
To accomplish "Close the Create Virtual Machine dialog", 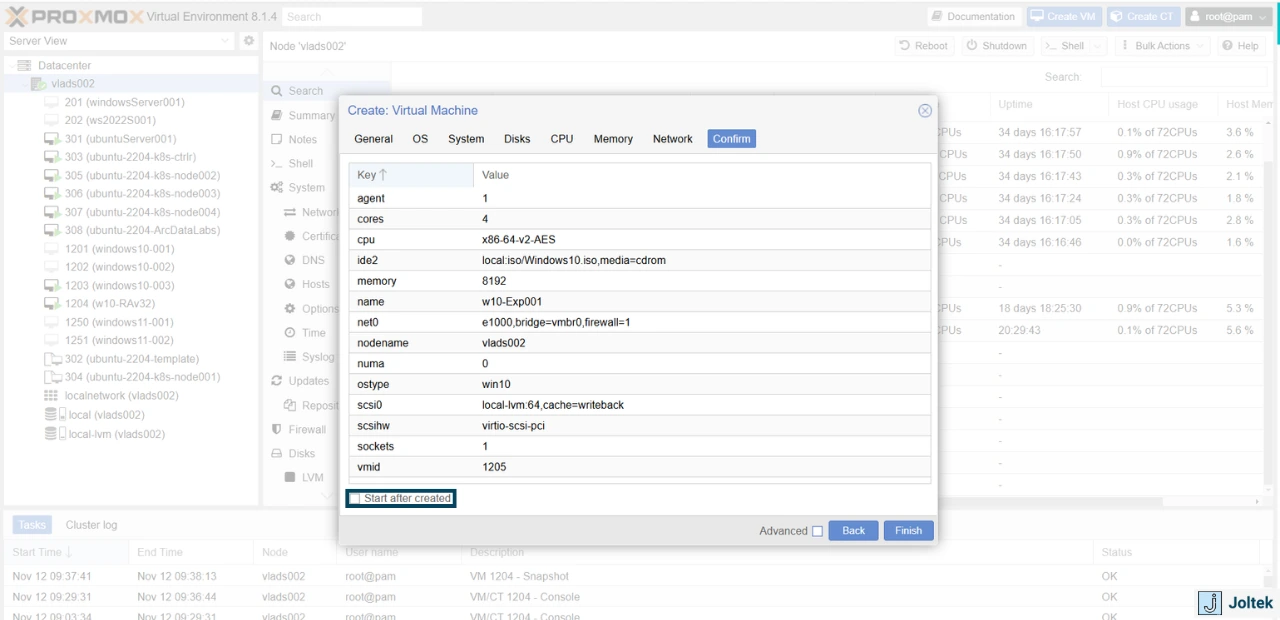I will pyautogui.click(x=925, y=111).
